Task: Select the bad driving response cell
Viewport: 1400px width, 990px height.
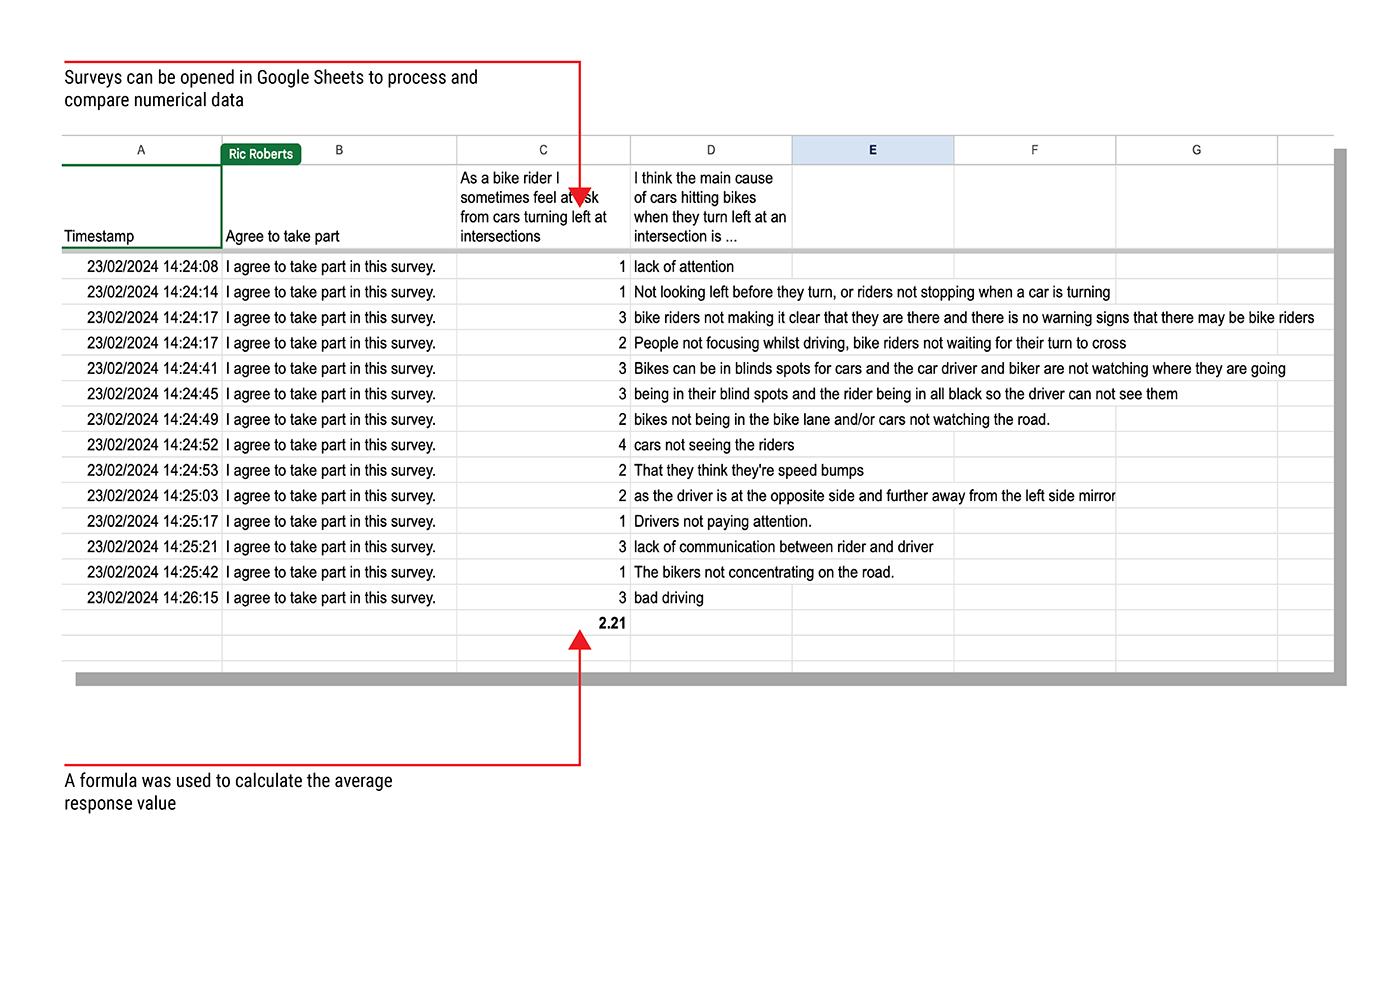Action: click(x=710, y=597)
